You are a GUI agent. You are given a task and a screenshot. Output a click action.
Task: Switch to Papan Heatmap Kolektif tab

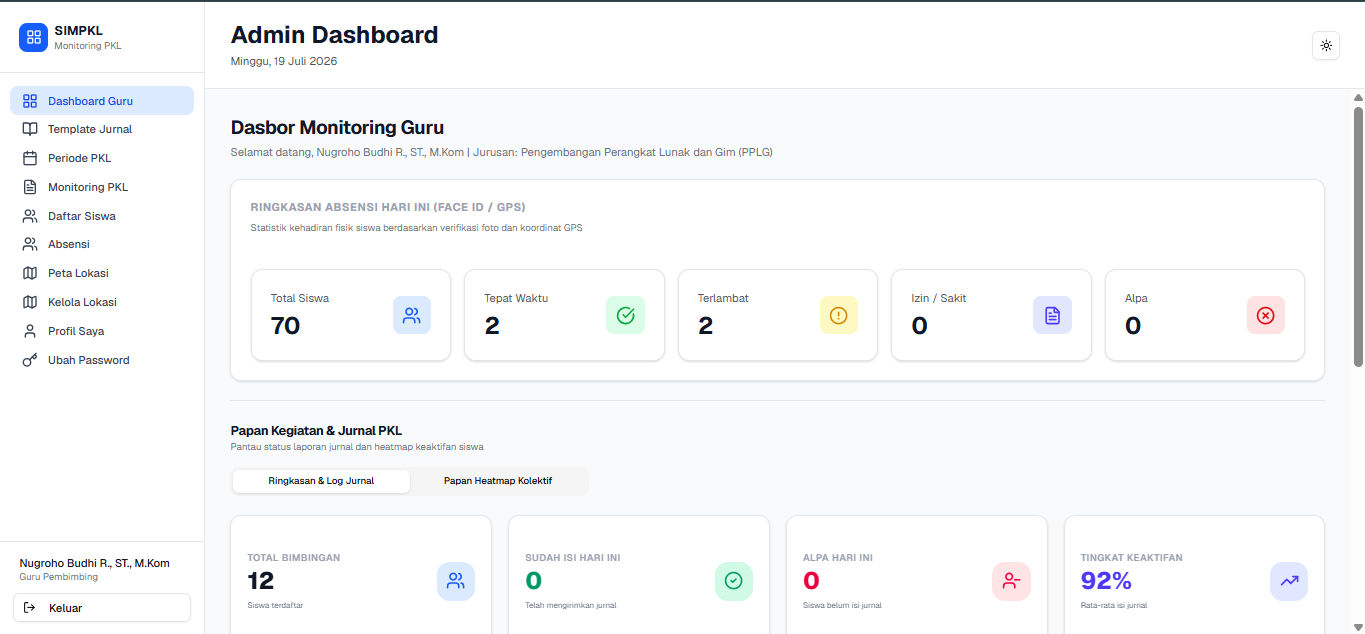[498, 481]
